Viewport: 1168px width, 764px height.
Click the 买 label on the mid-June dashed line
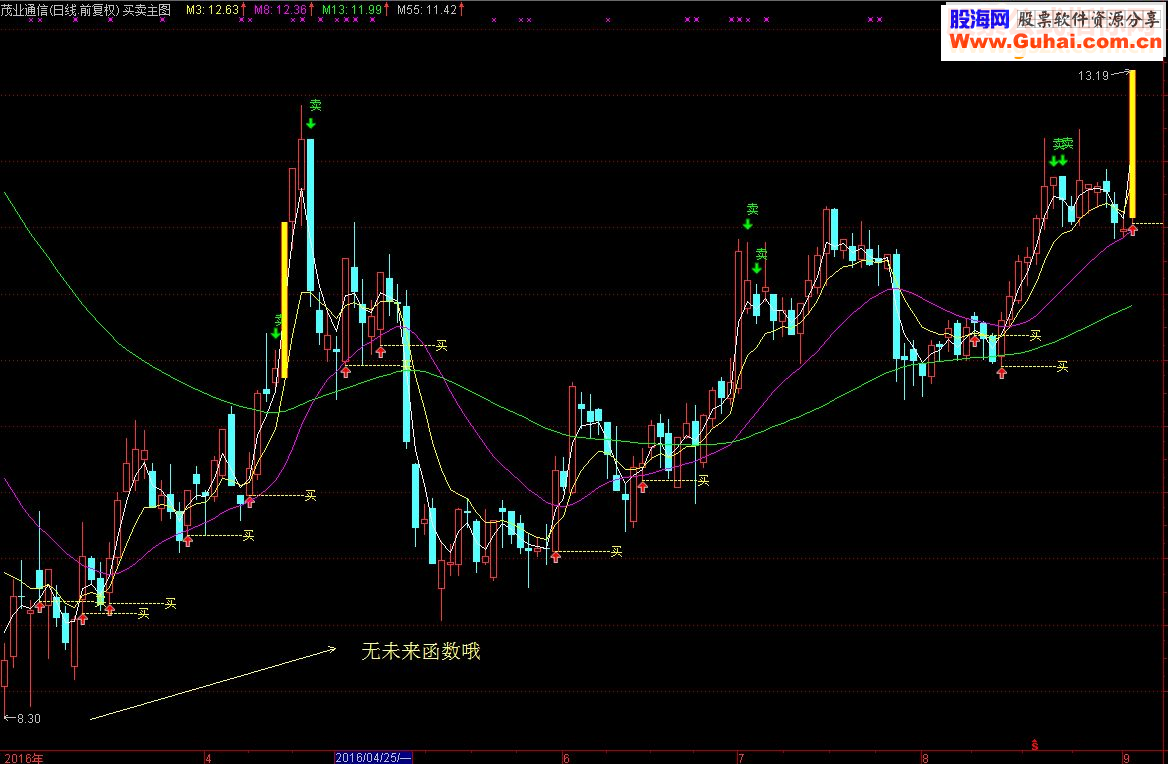(703, 481)
